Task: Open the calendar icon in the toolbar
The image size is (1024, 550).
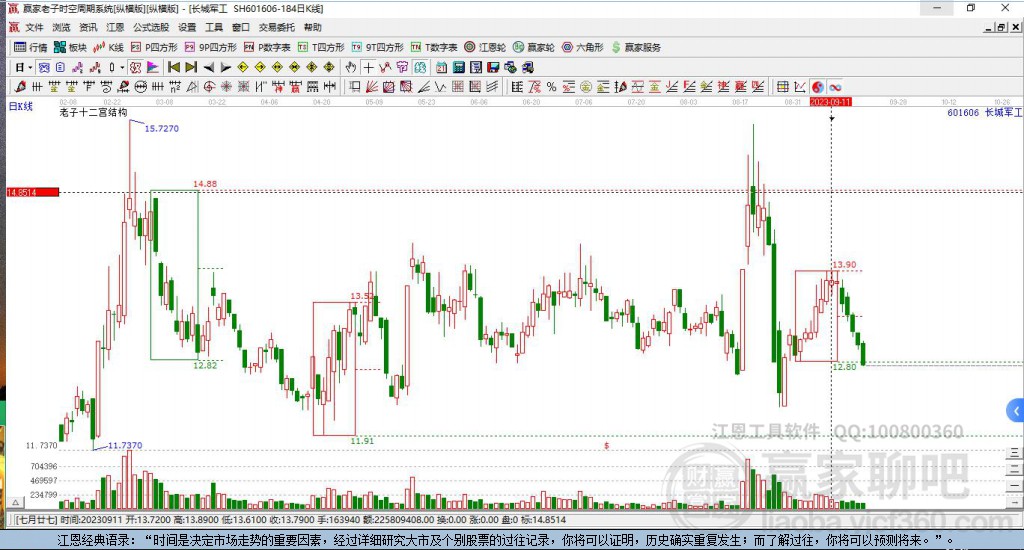Action: click(441, 67)
